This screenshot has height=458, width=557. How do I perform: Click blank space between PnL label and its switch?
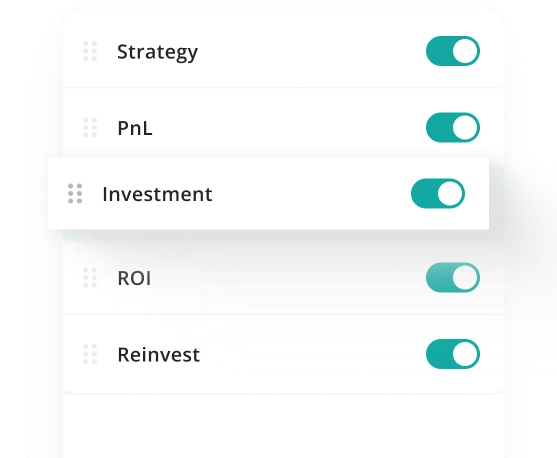[289, 128]
